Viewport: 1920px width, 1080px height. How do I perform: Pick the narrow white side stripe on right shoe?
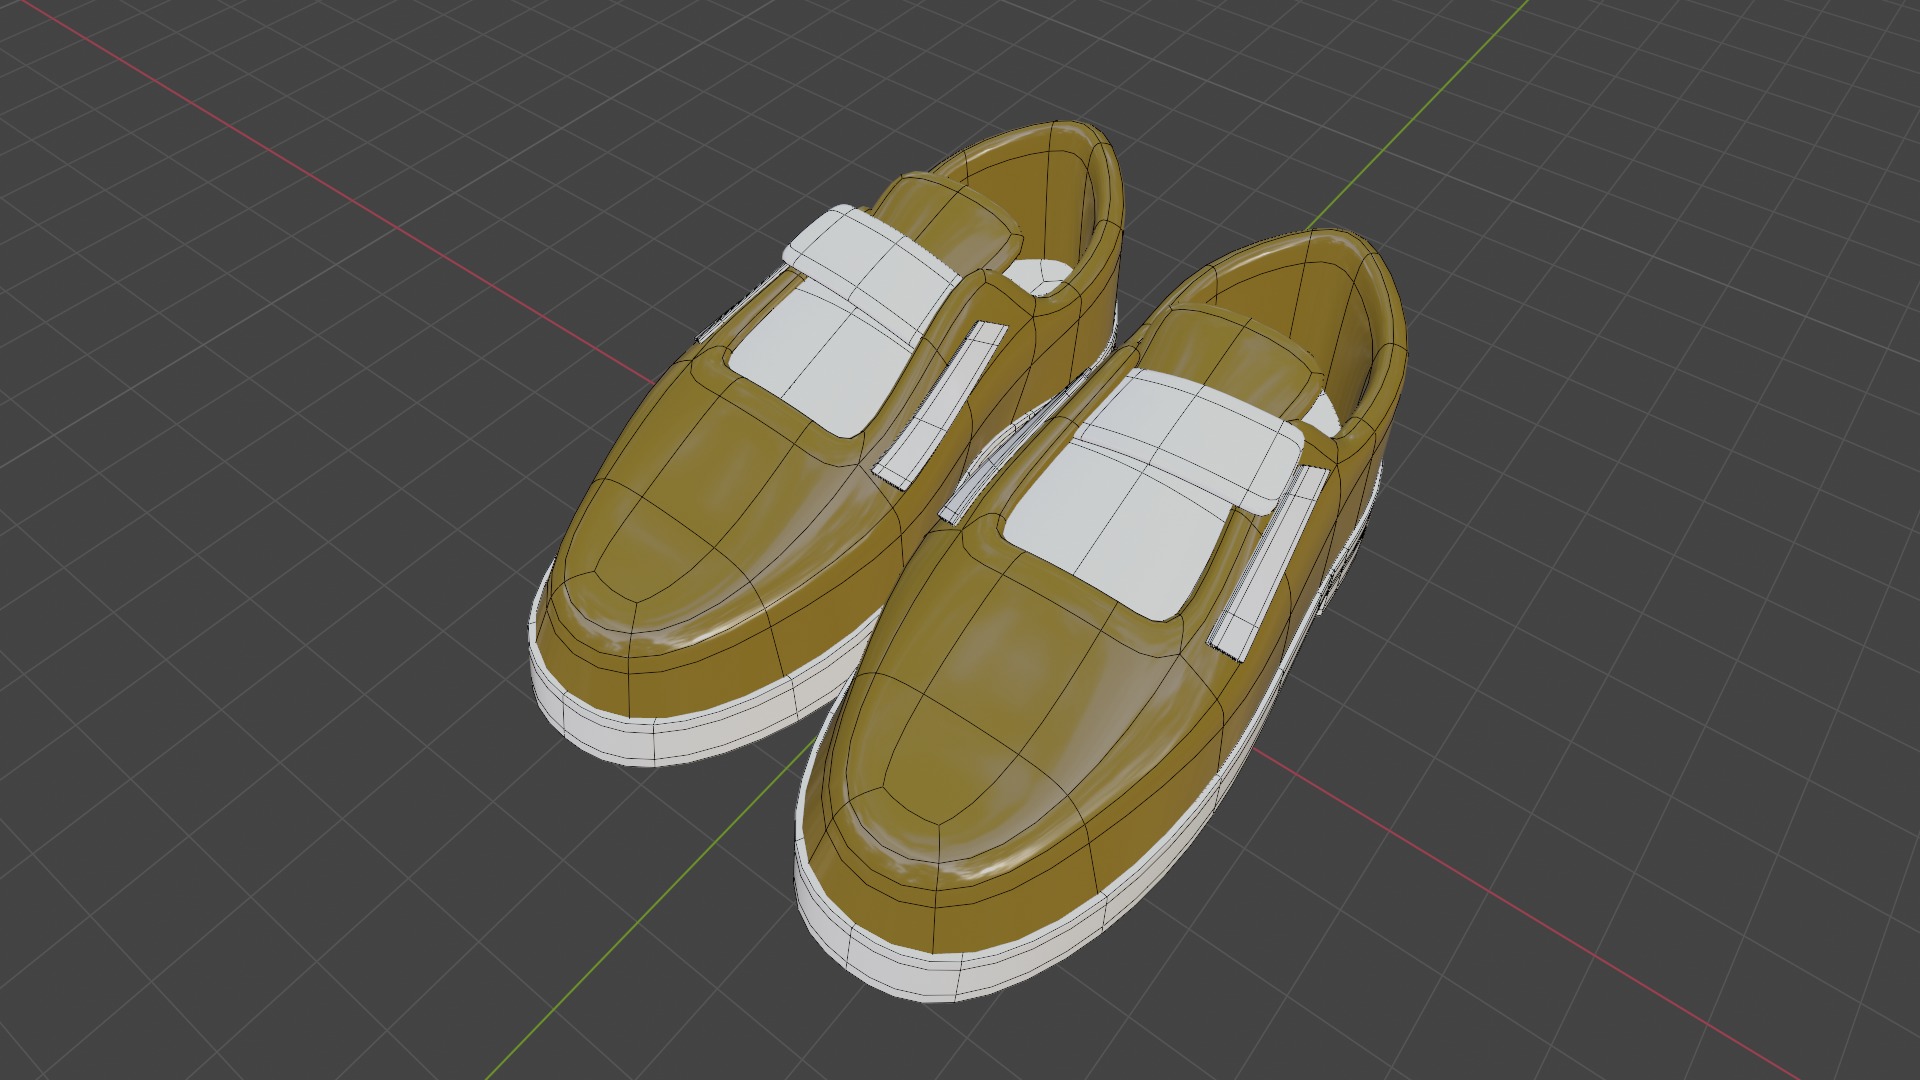tap(1271, 562)
